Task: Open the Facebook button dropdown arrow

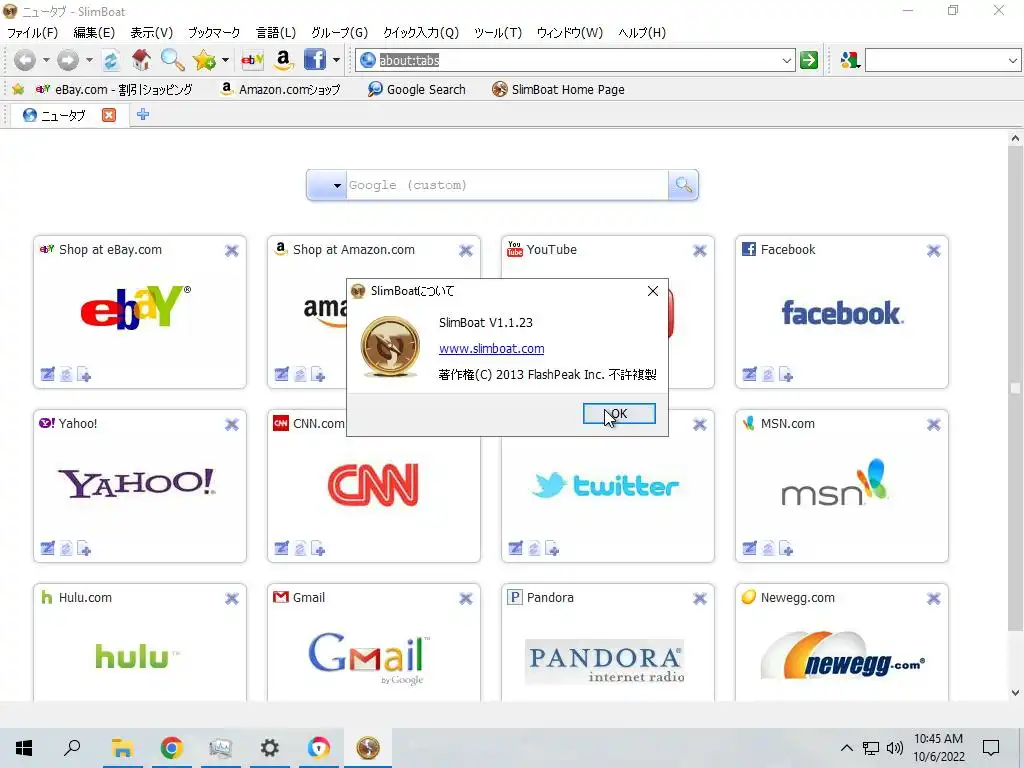Action: pyautogui.click(x=336, y=60)
